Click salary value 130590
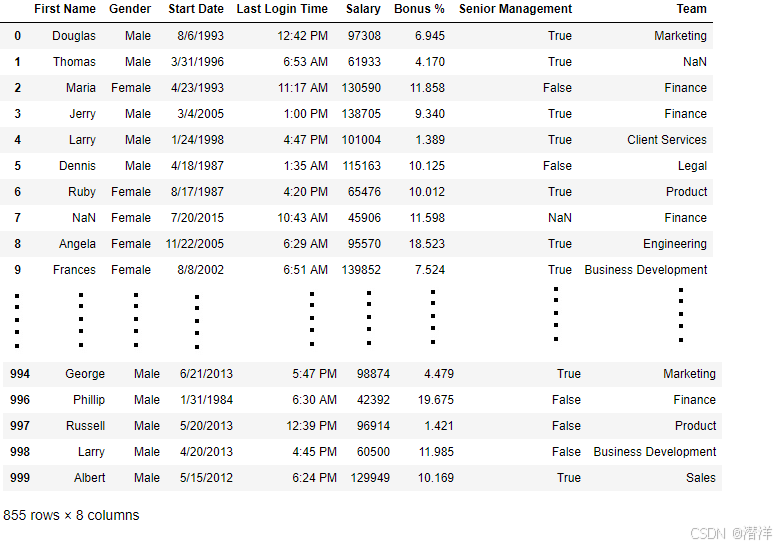Viewport: 779px width, 547px height. [361, 88]
